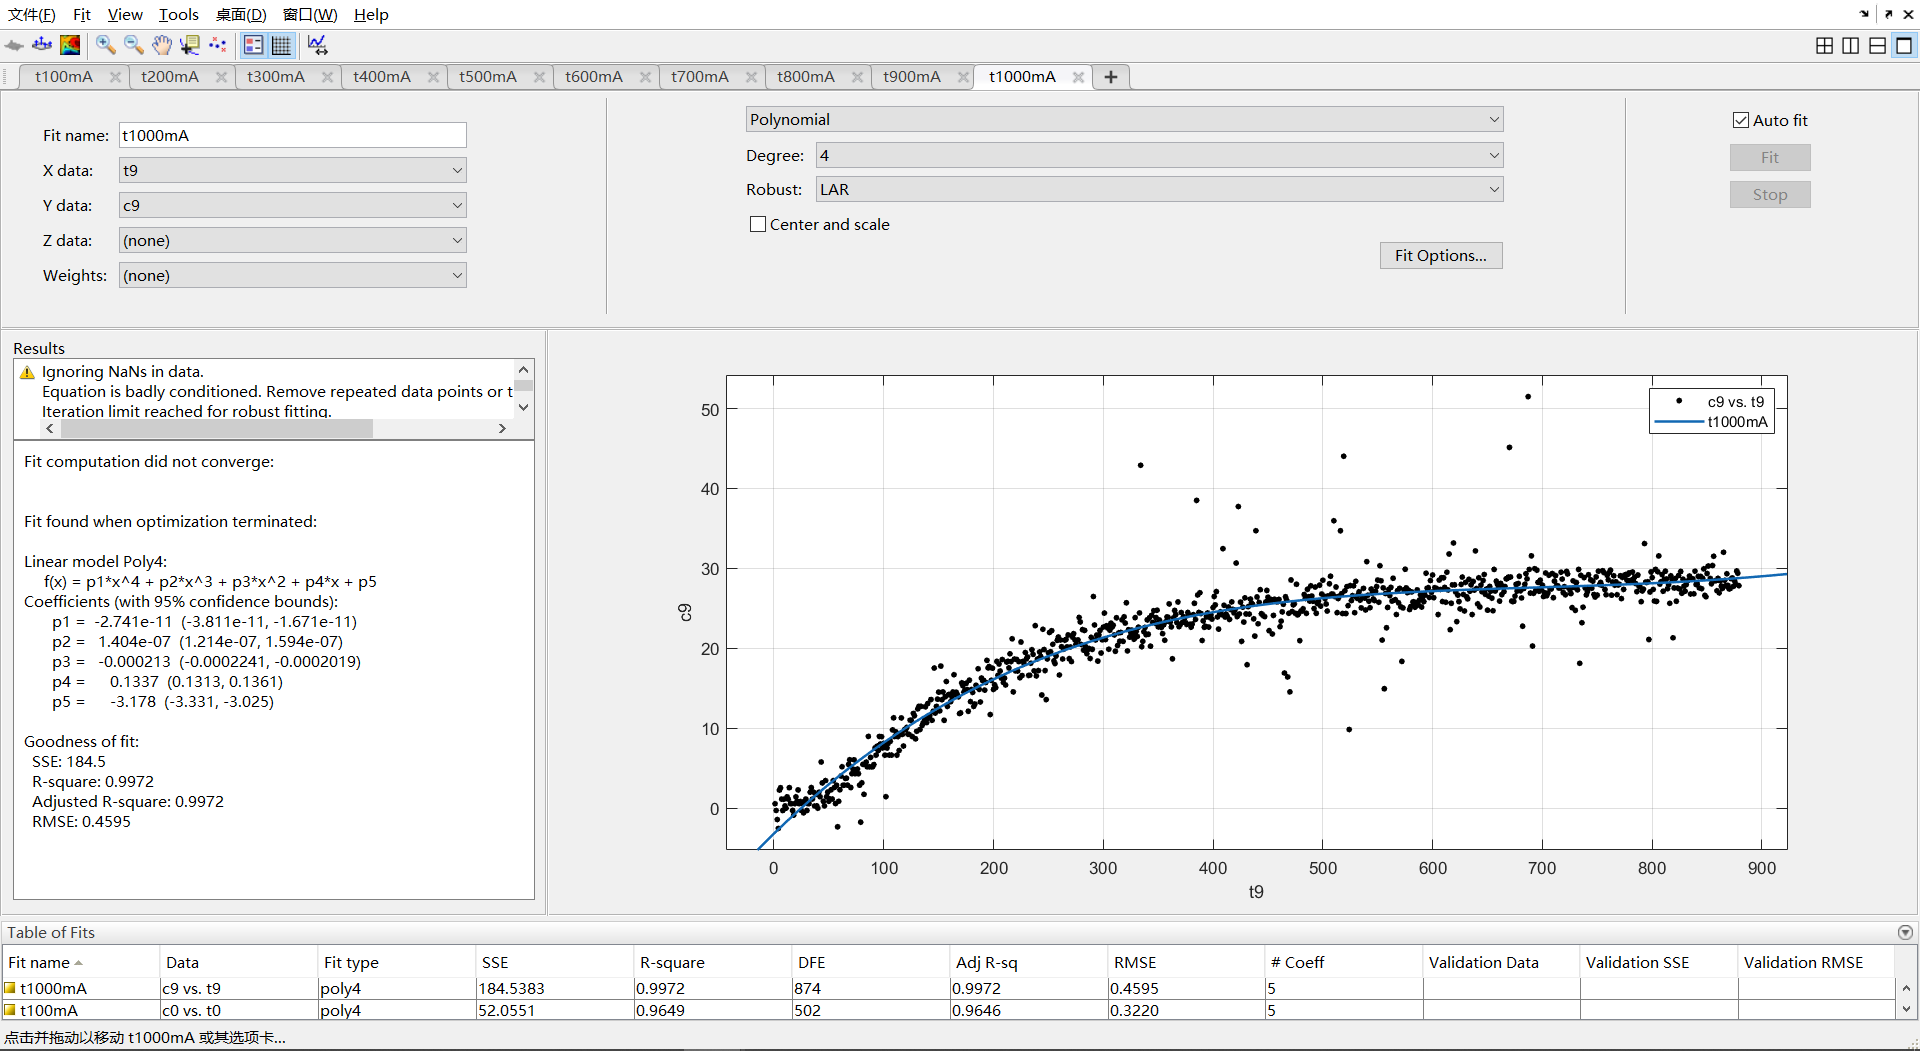
Task: Click the Fit Options... button
Action: (1441, 255)
